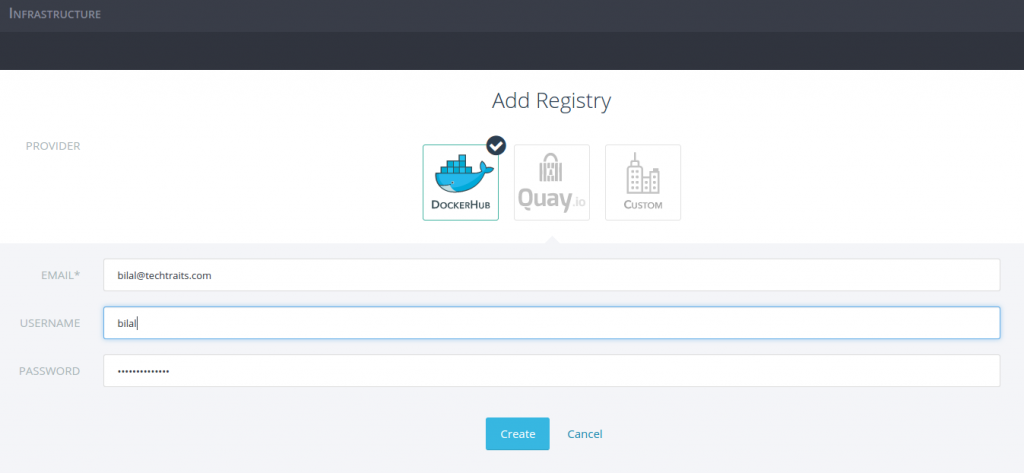The image size is (1024, 473).
Task: Click the Add Registry heading
Action: 551,101
